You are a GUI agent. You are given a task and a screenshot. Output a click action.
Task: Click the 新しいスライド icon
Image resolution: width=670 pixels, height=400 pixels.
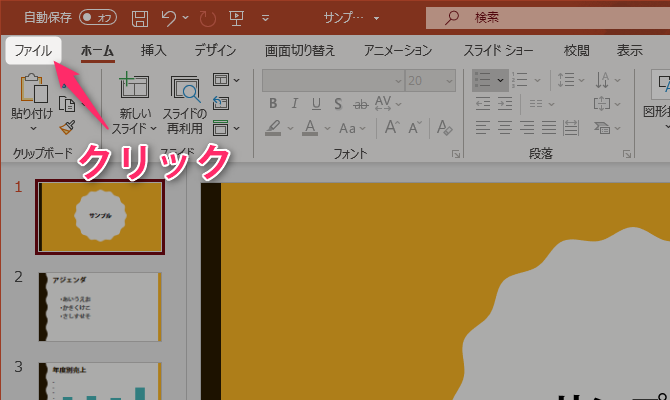(134, 85)
